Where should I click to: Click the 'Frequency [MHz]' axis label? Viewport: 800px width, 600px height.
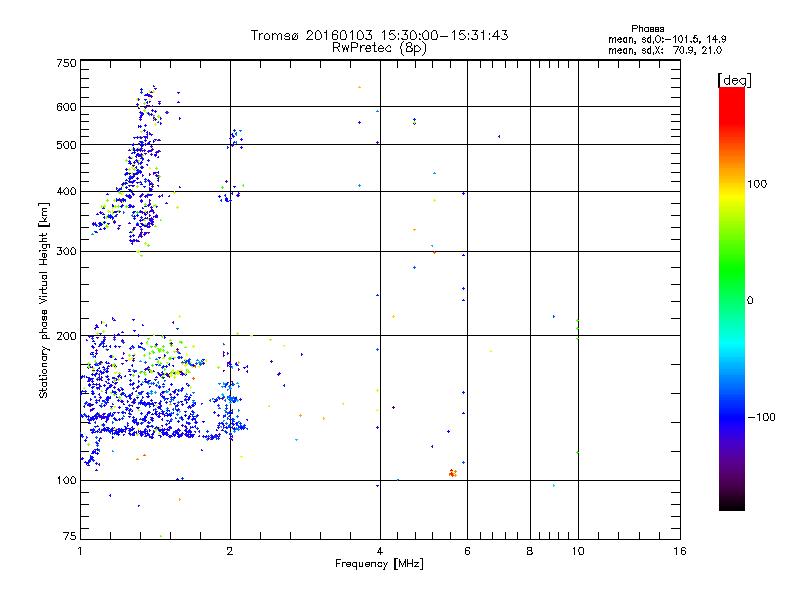click(x=379, y=564)
